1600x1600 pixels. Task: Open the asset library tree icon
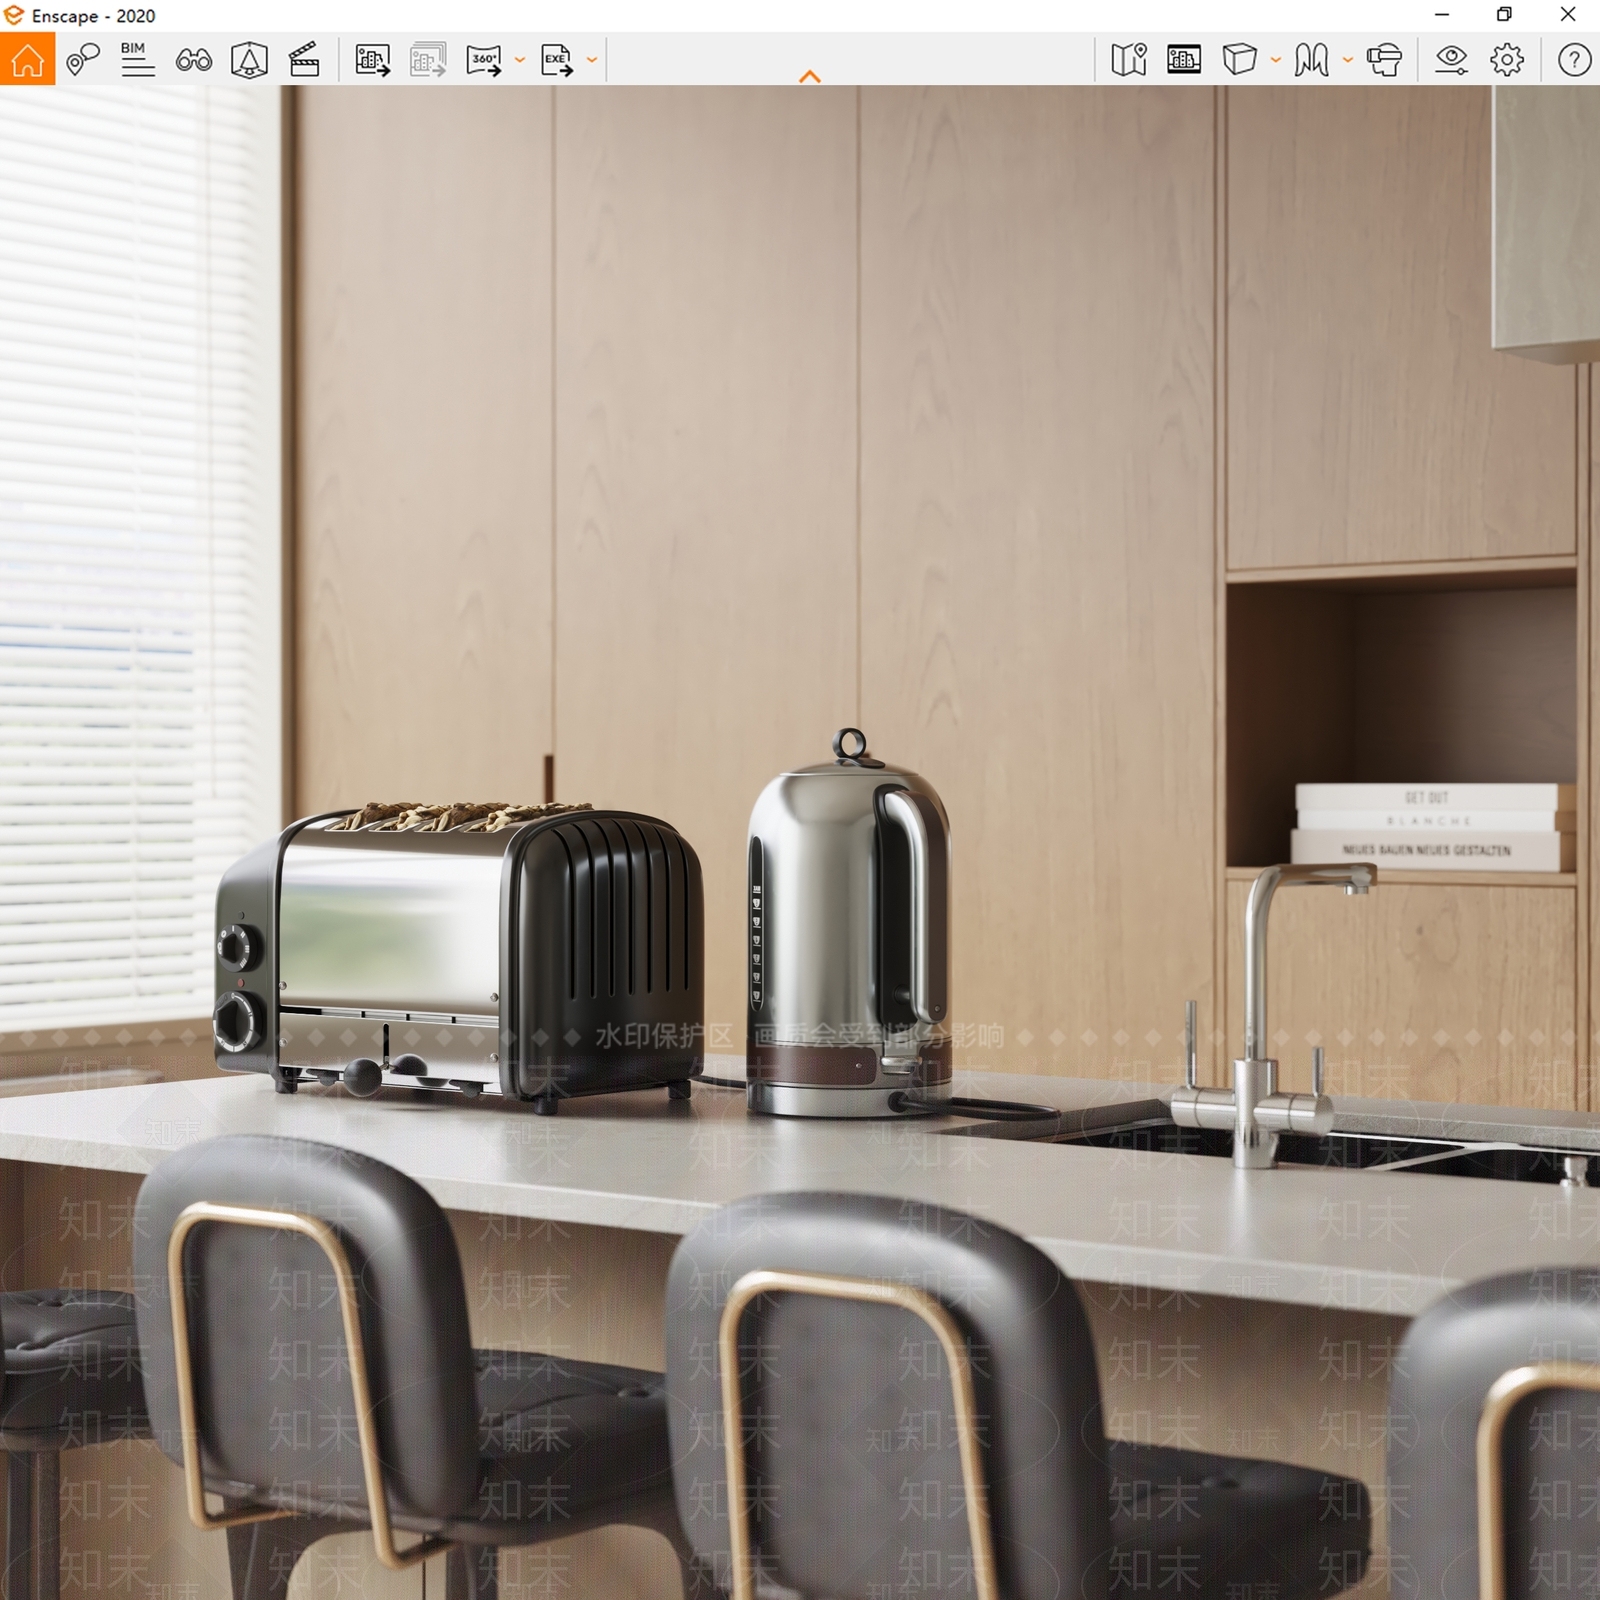point(249,60)
